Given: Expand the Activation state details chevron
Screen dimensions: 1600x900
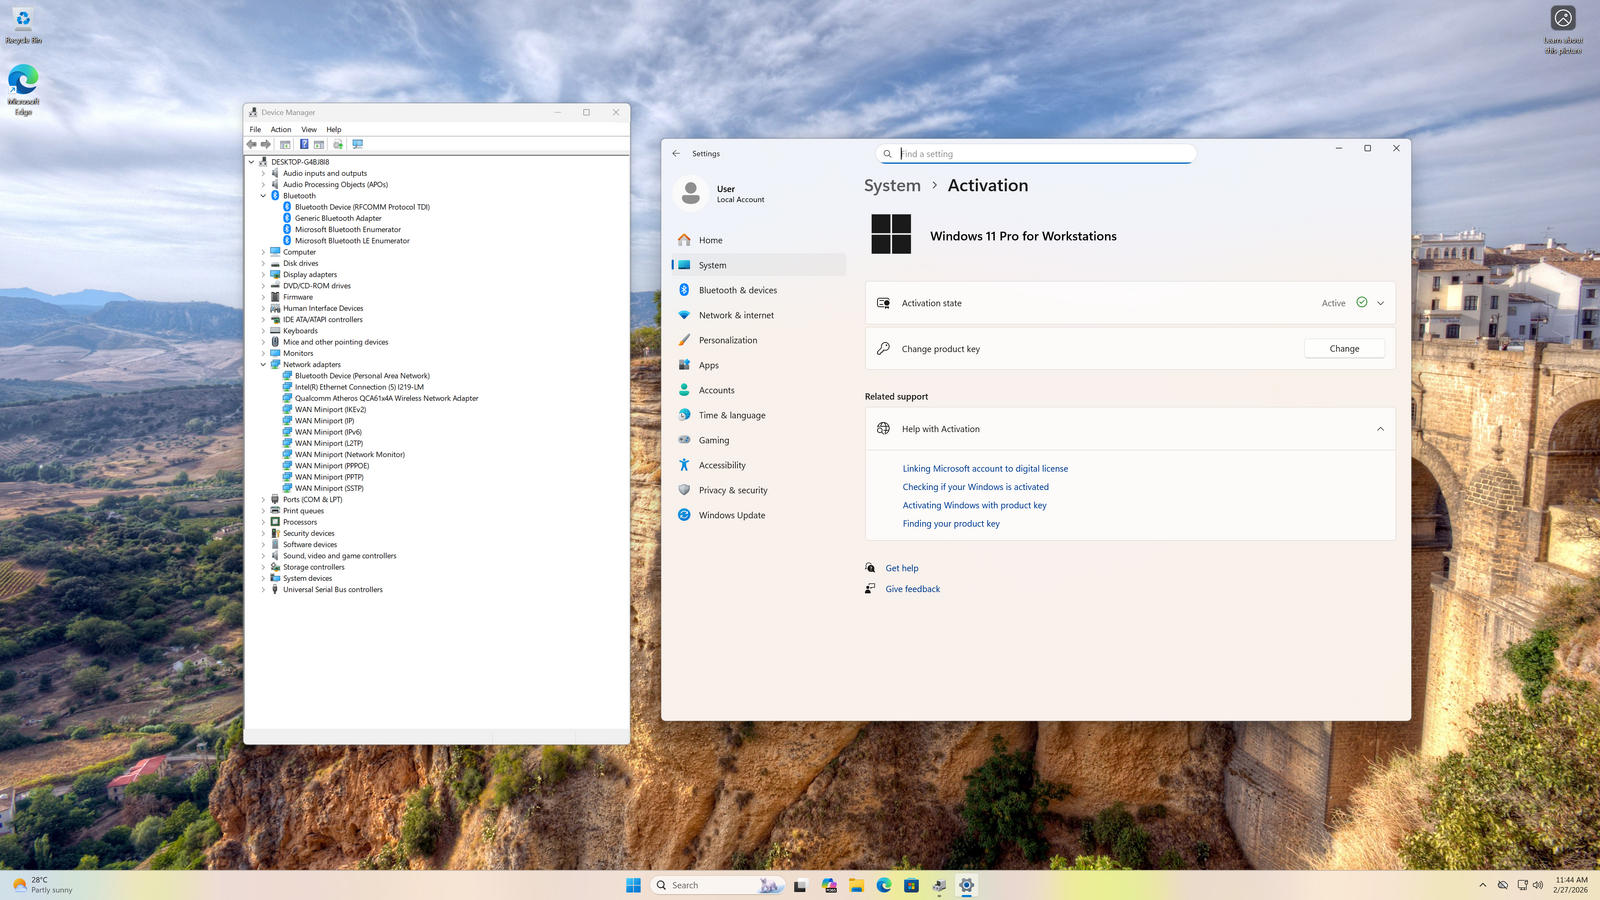Looking at the screenshot, I should (1380, 303).
